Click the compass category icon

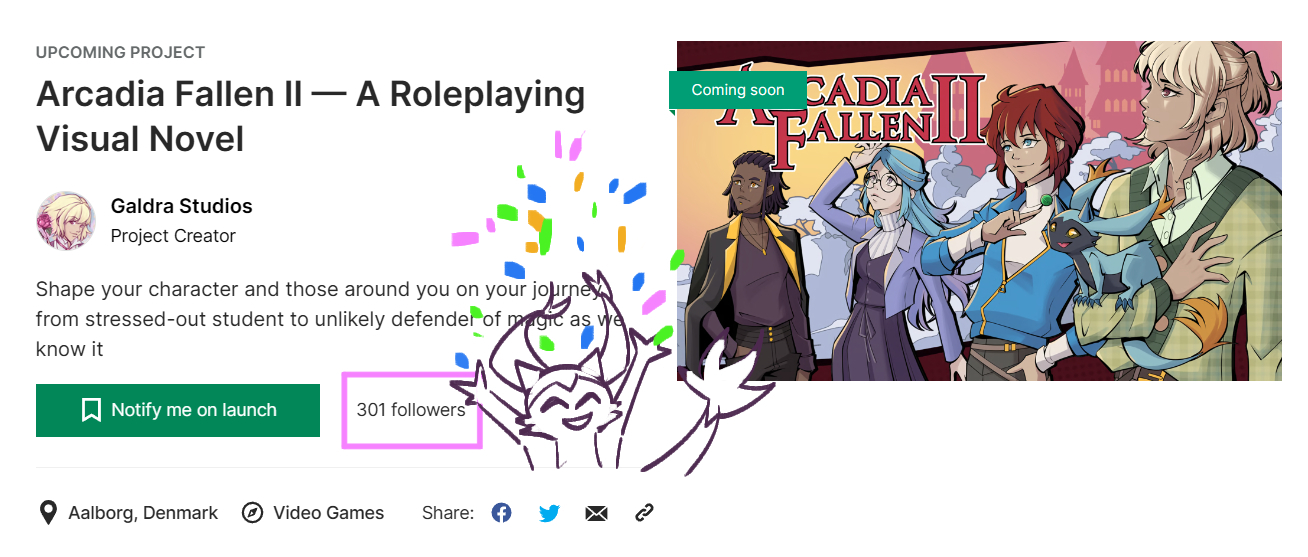pos(253,513)
